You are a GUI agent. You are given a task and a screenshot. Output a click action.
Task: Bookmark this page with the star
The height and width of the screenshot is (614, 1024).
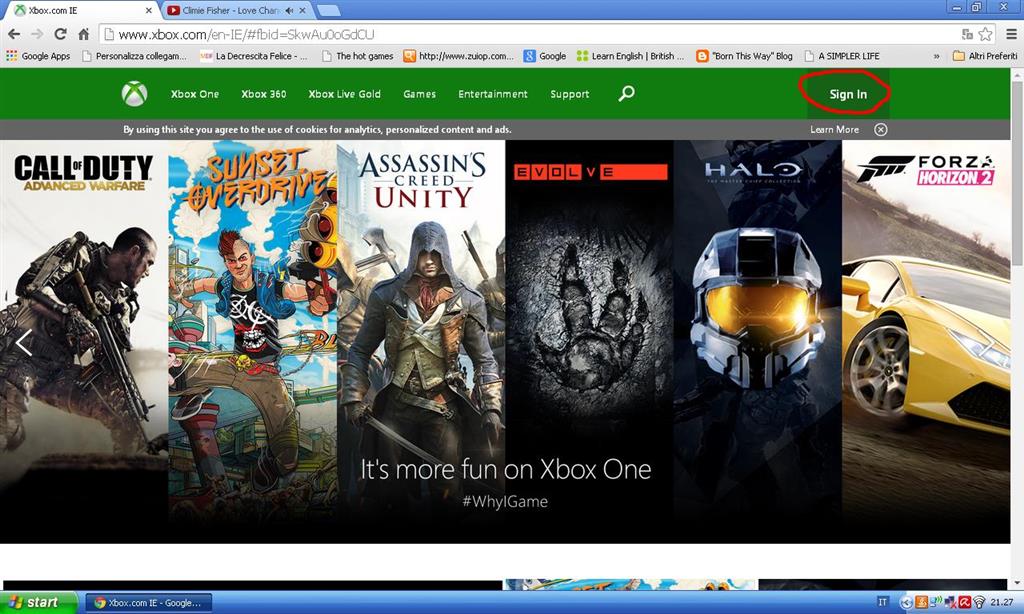pyautogui.click(x=985, y=34)
